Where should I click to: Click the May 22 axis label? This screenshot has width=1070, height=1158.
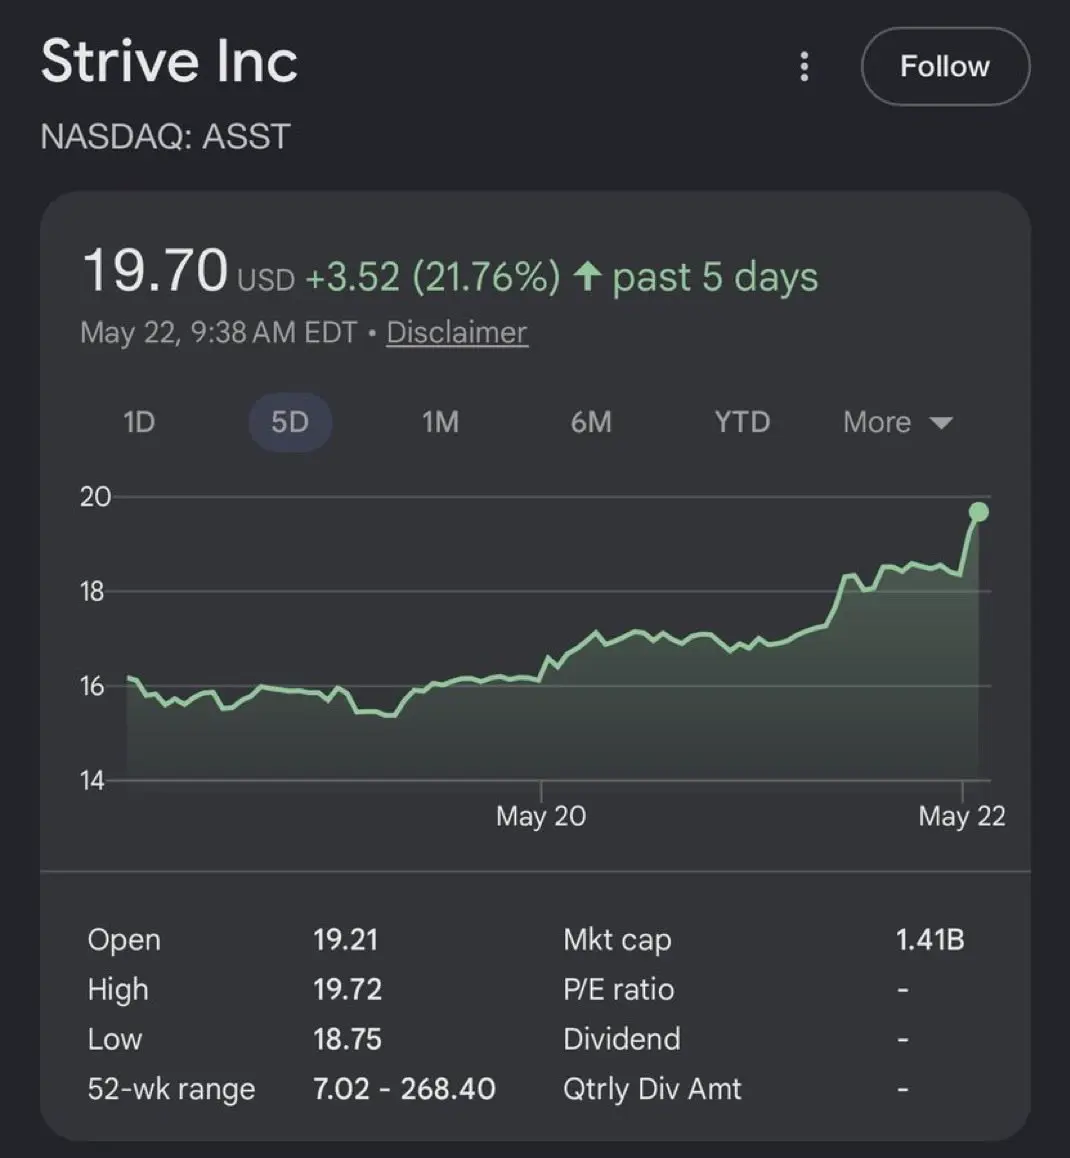point(962,816)
